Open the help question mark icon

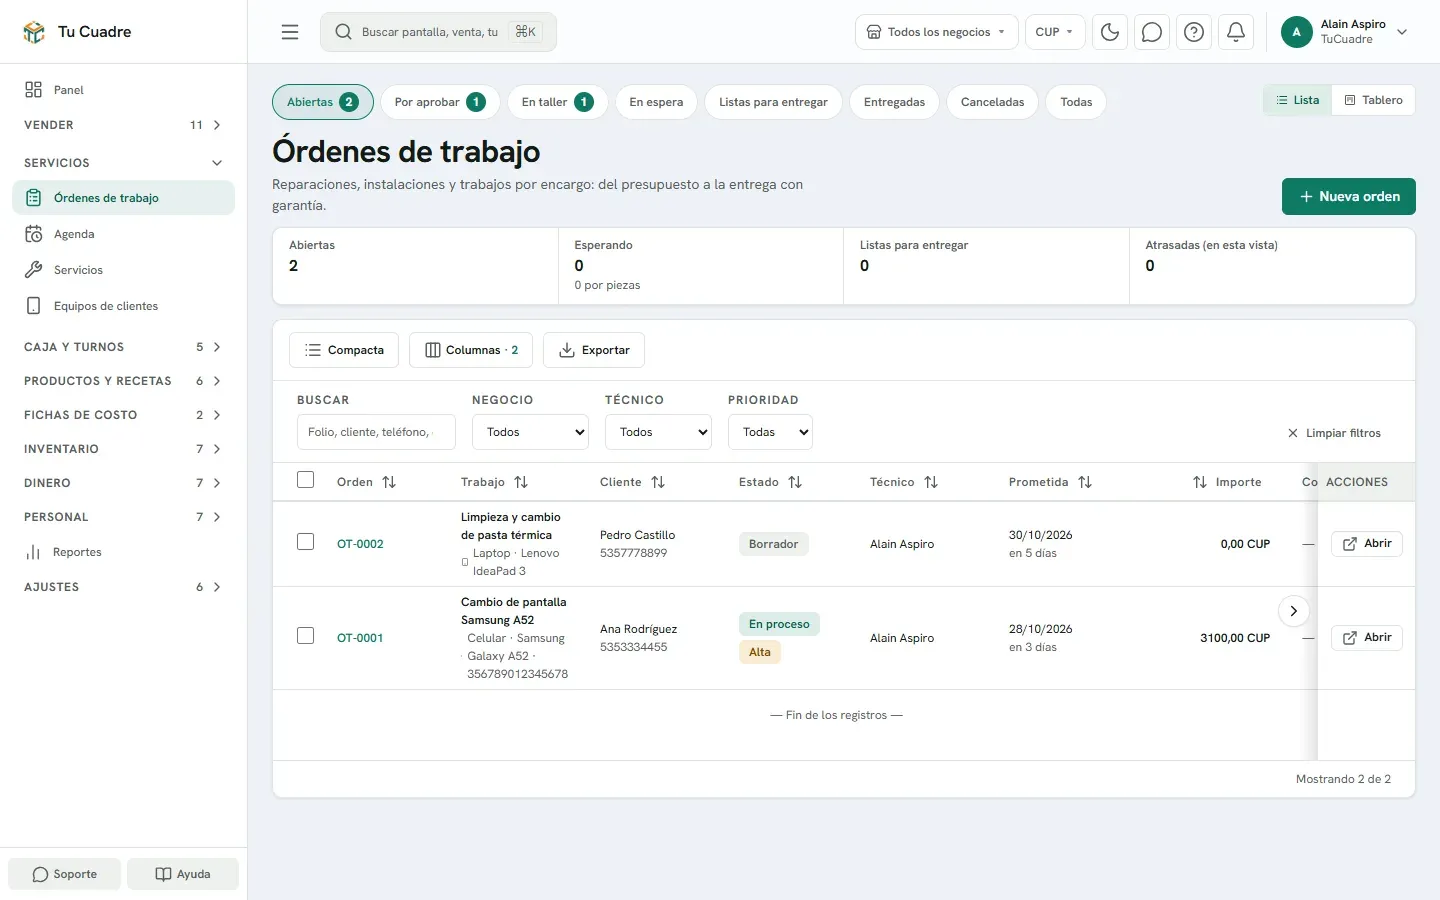coord(1194,32)
